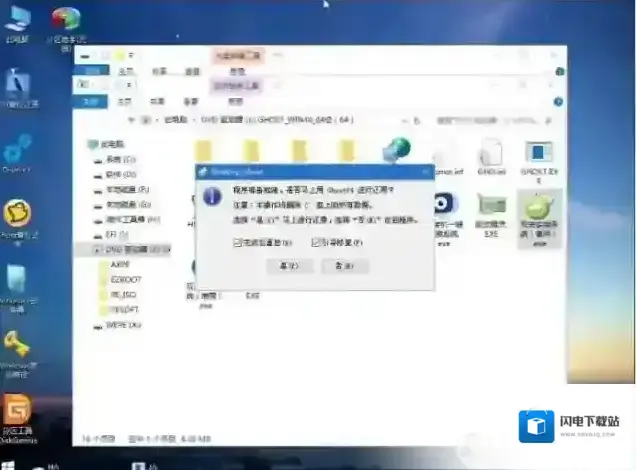Open the key-shaped Windows password tool icon
The image size is (636, 470).
[x=17, y=347]
